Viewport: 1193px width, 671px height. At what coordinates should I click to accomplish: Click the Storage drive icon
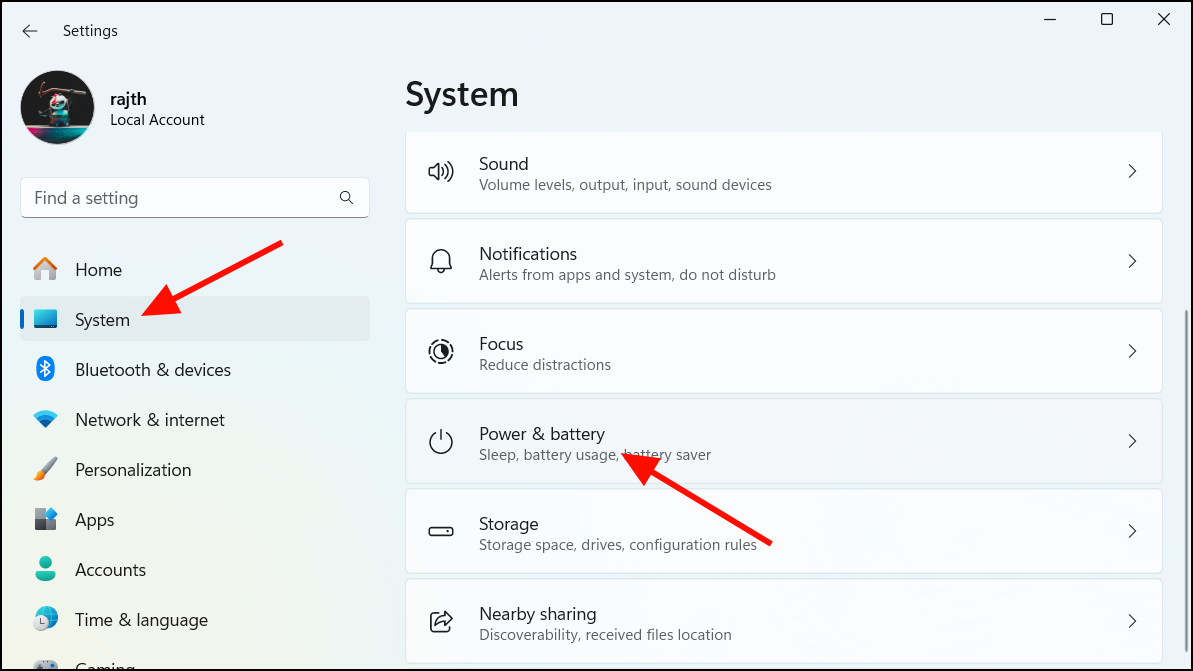441,531
